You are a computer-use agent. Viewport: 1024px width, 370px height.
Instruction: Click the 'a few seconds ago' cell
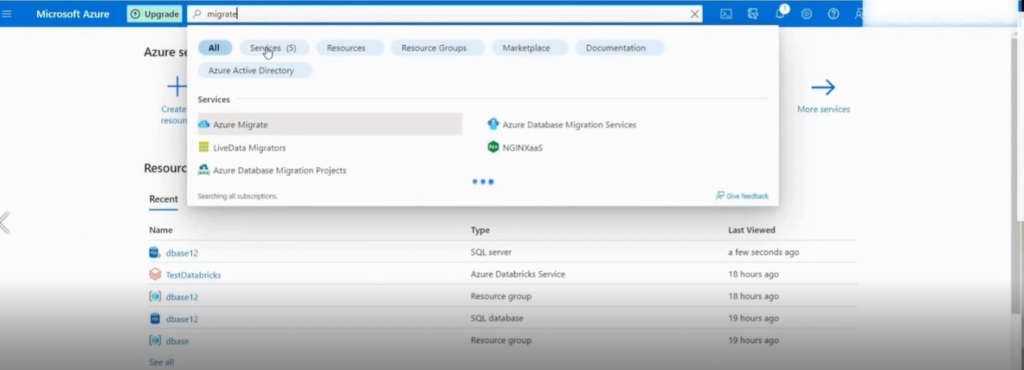coord(763,252)
